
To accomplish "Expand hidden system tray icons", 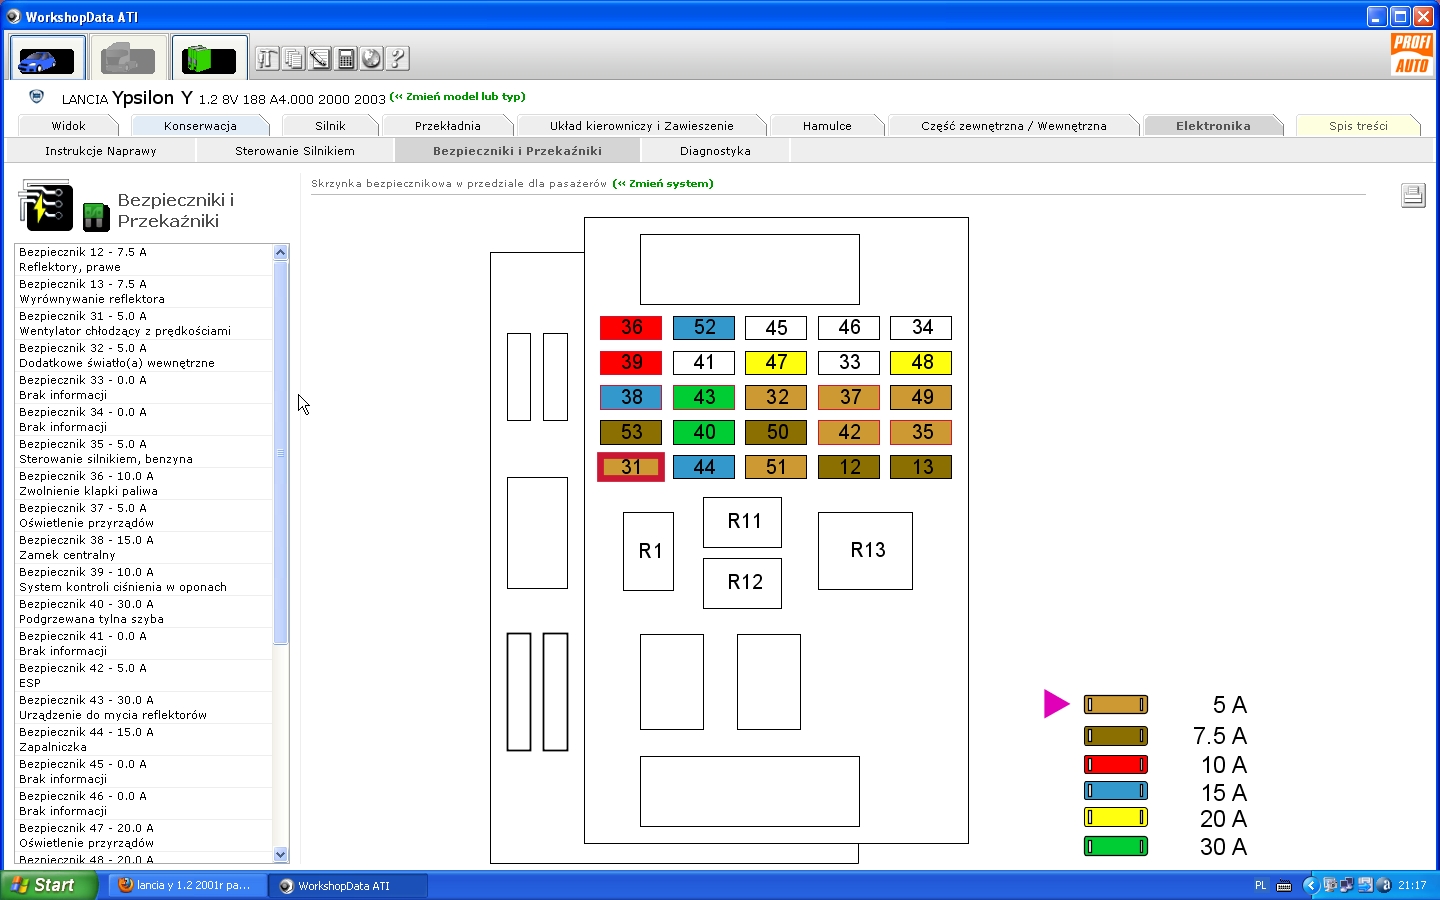I will (x=1310, y=885).
